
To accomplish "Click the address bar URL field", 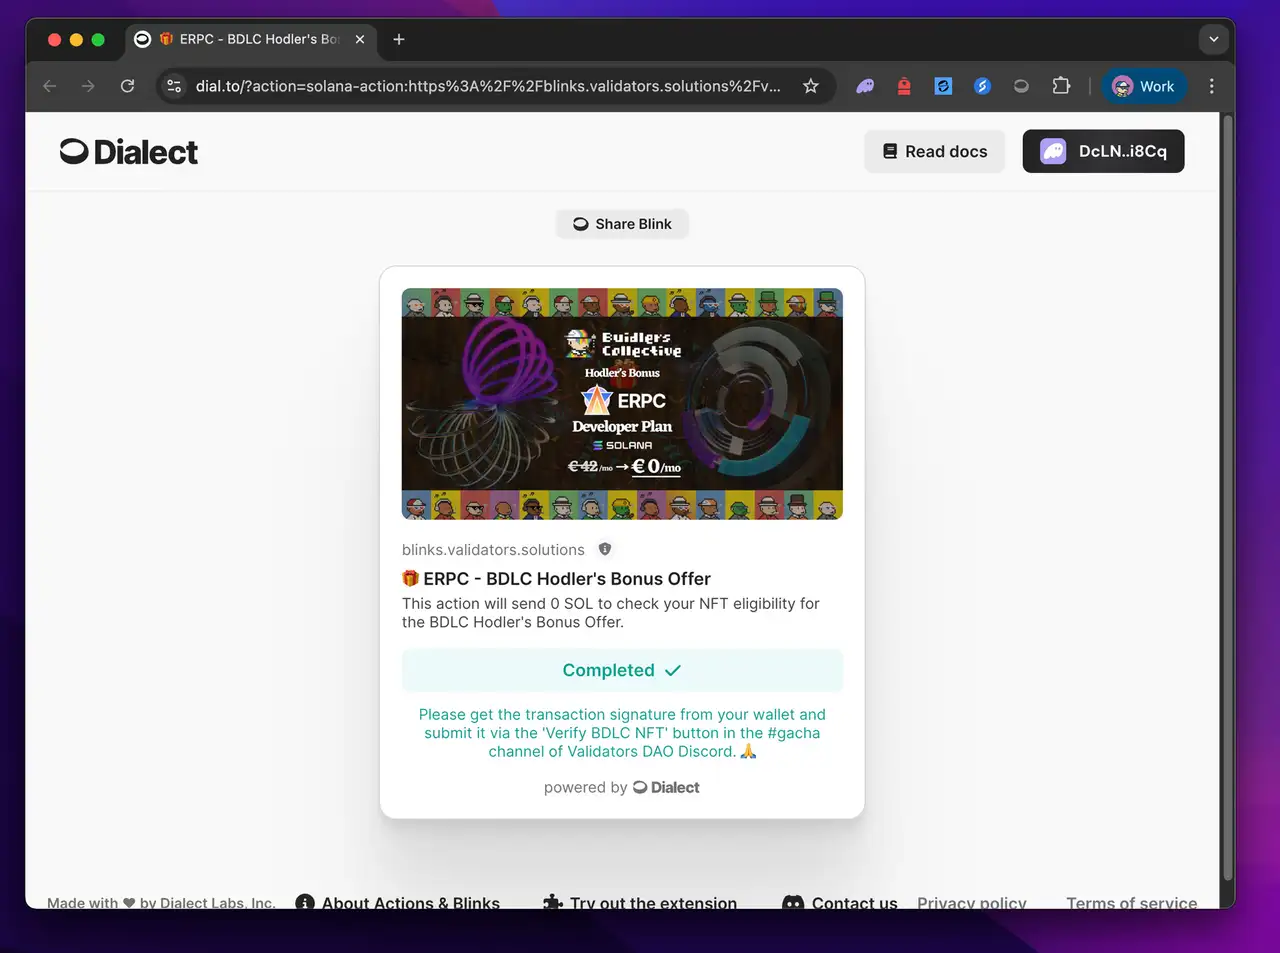I will coord(488,86).
